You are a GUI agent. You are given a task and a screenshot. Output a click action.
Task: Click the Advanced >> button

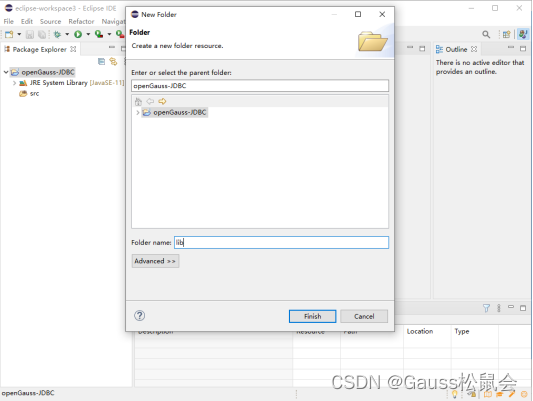(x=155, y=261)
